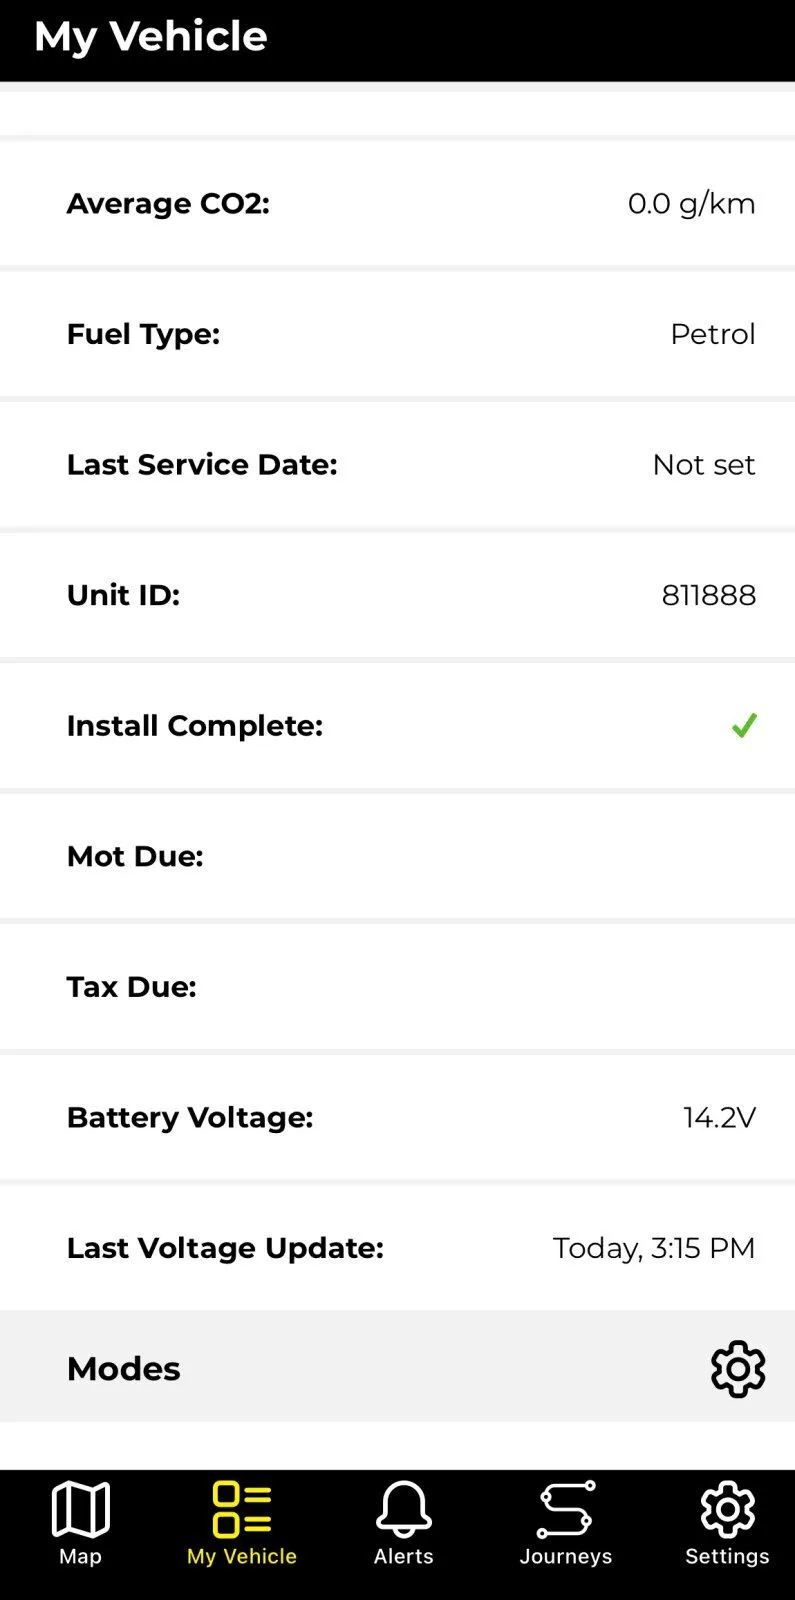Open the Journeys route icon
Image resolution: width=795 pixels, height=1600 pixels.
point(566,1509)
